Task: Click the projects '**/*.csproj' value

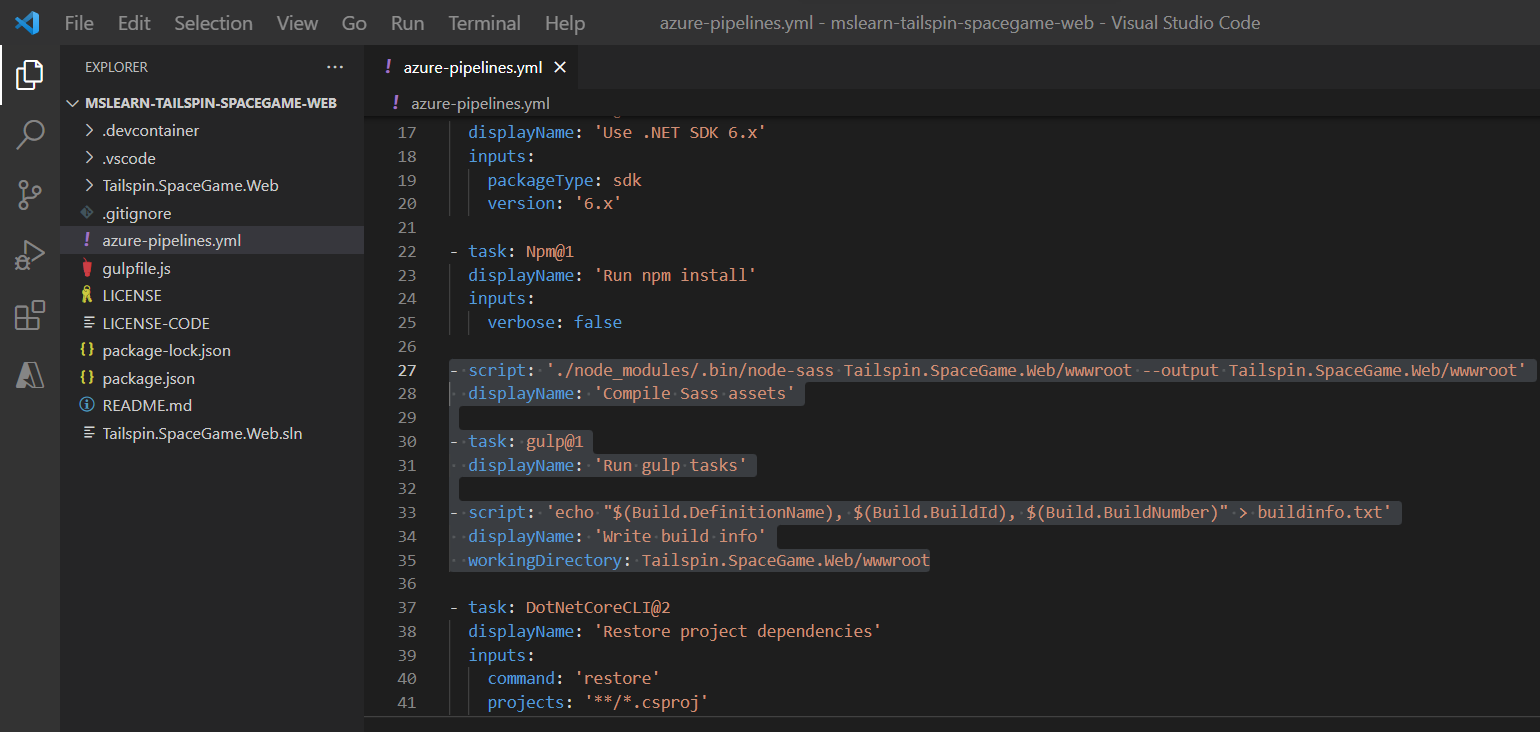Action: coord(646,702)
